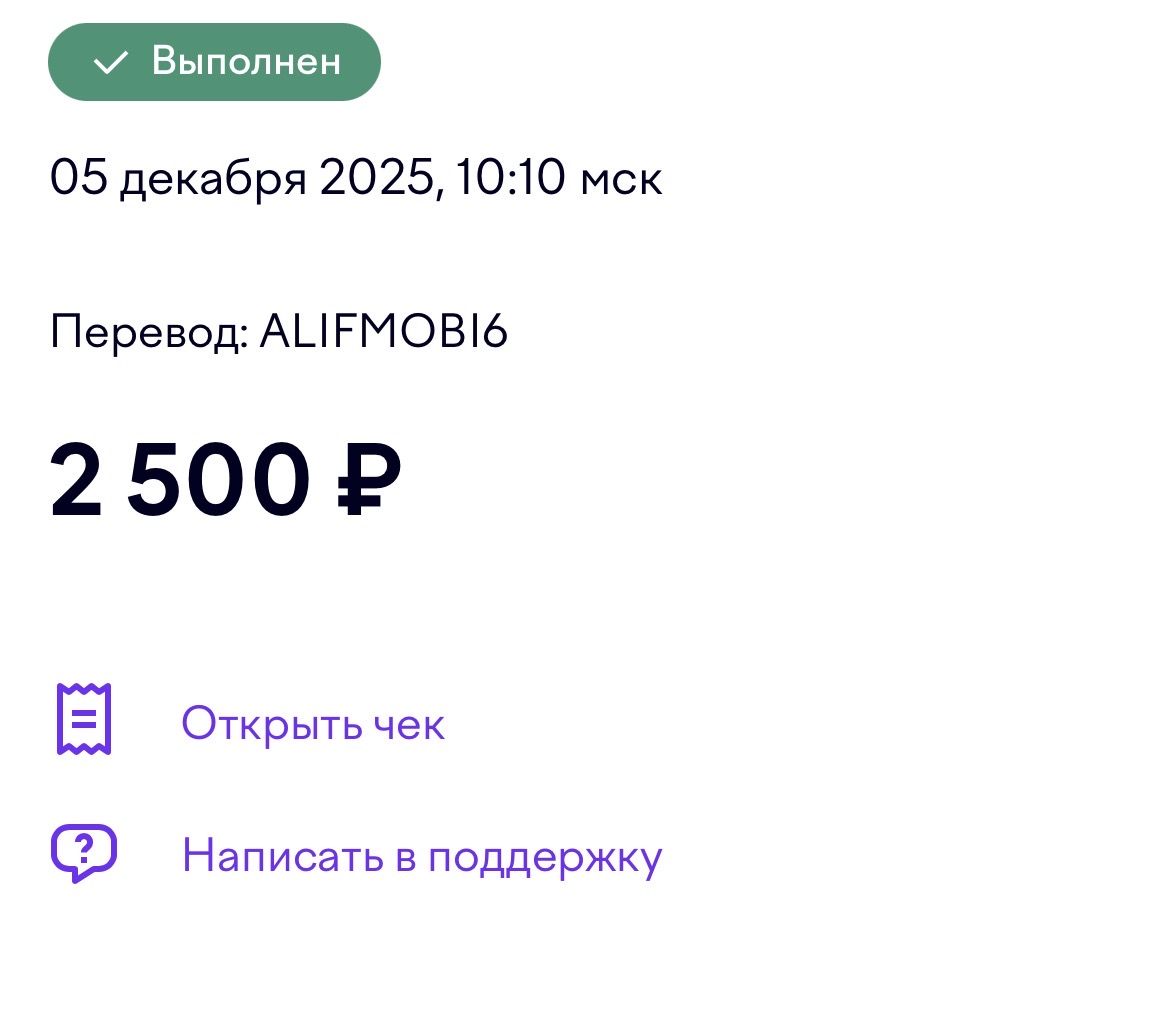Click the "500" part of the amount

coord(216,482)
